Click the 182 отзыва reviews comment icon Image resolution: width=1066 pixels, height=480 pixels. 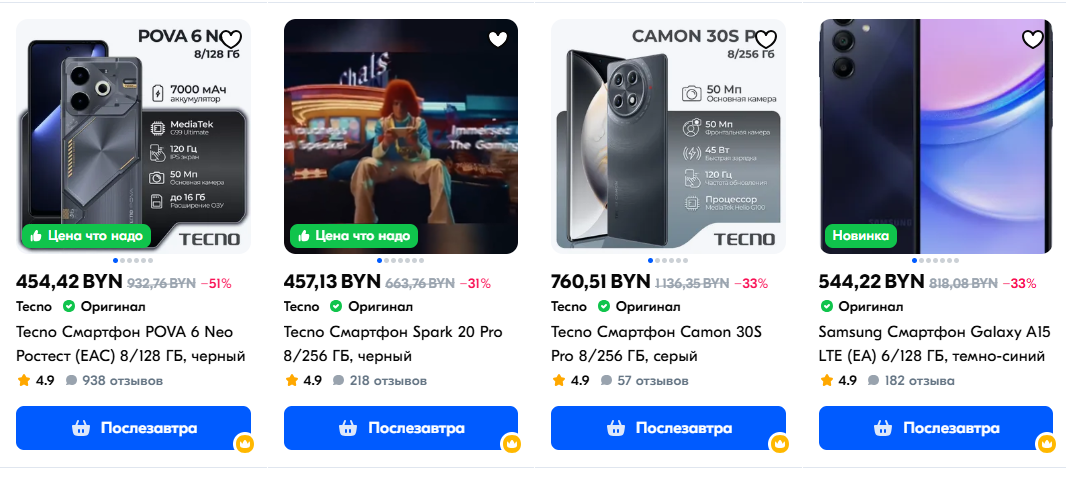(874, 381)
